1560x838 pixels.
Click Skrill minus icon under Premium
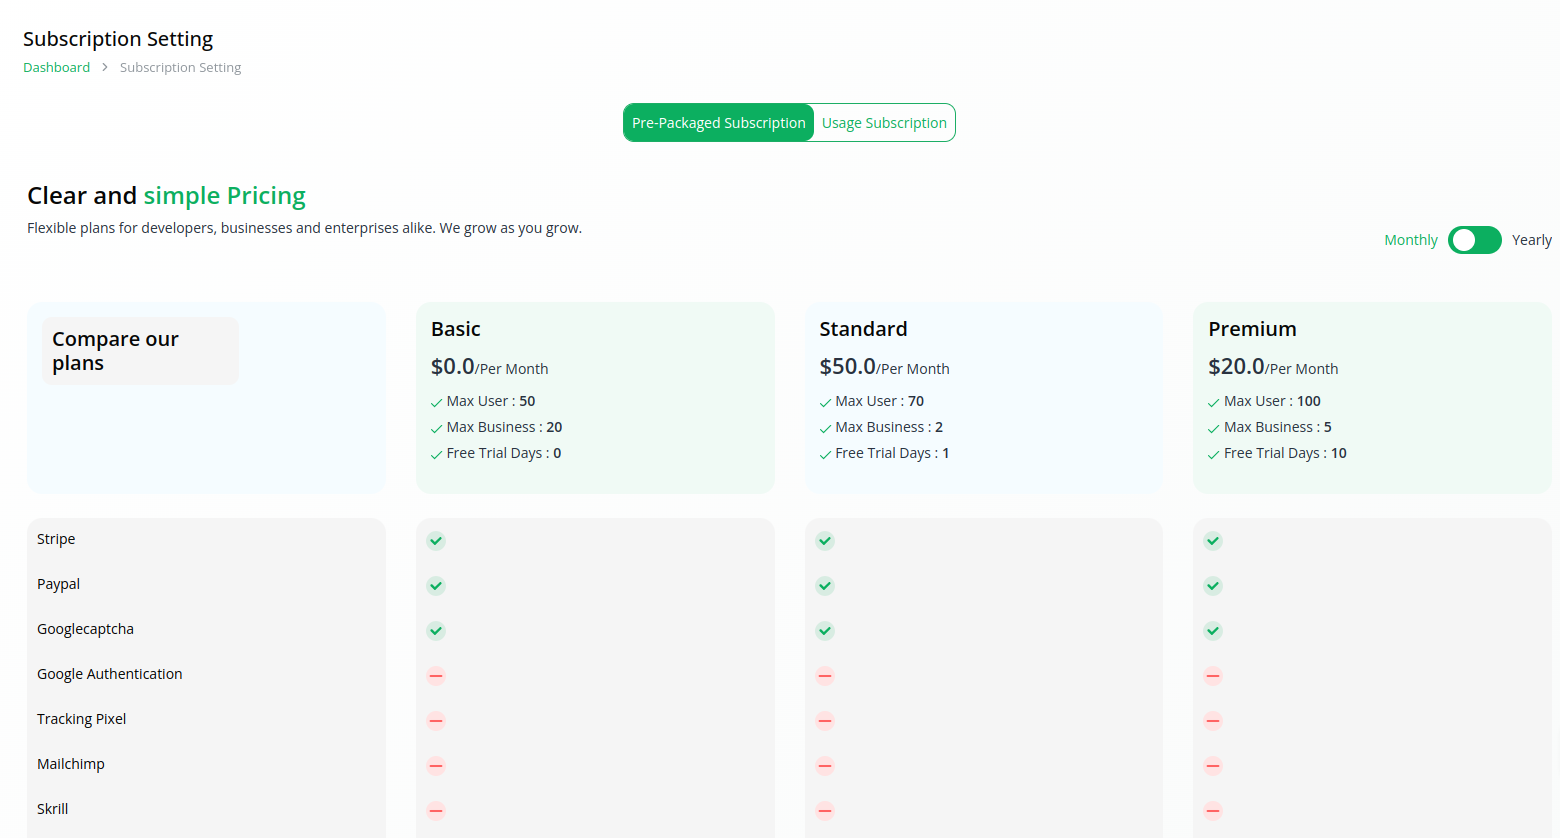pyautogui.click(x=1213, y=811)
